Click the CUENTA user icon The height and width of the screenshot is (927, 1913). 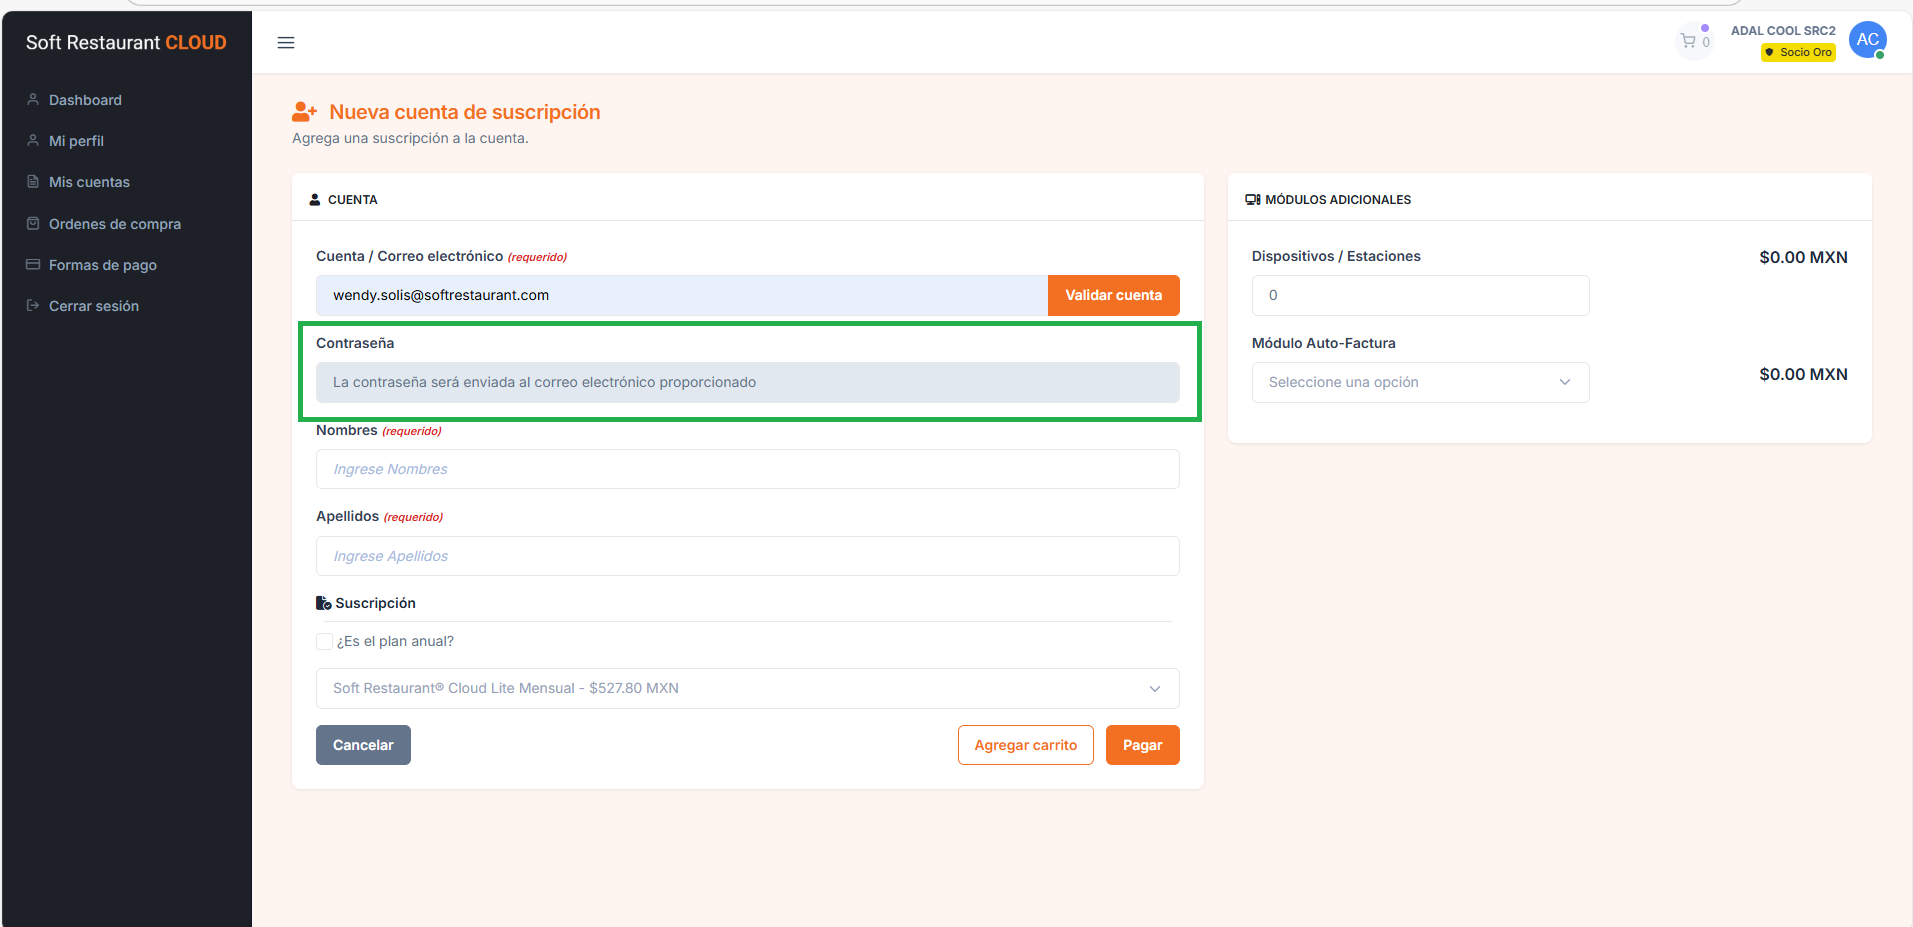(315, 200)
